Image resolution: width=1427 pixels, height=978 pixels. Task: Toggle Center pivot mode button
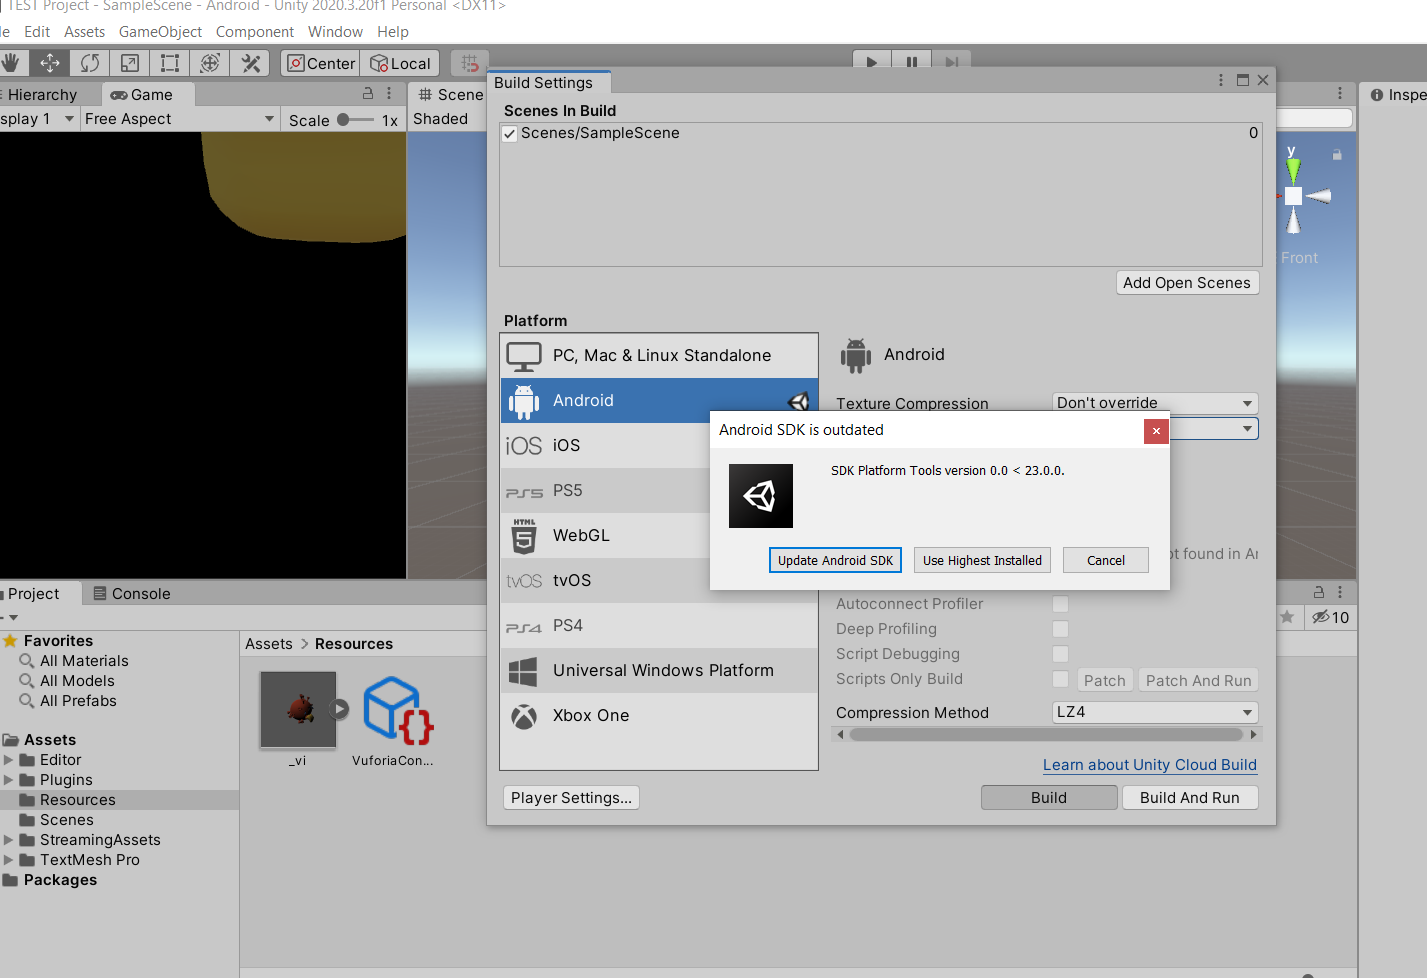pos(320,63)
